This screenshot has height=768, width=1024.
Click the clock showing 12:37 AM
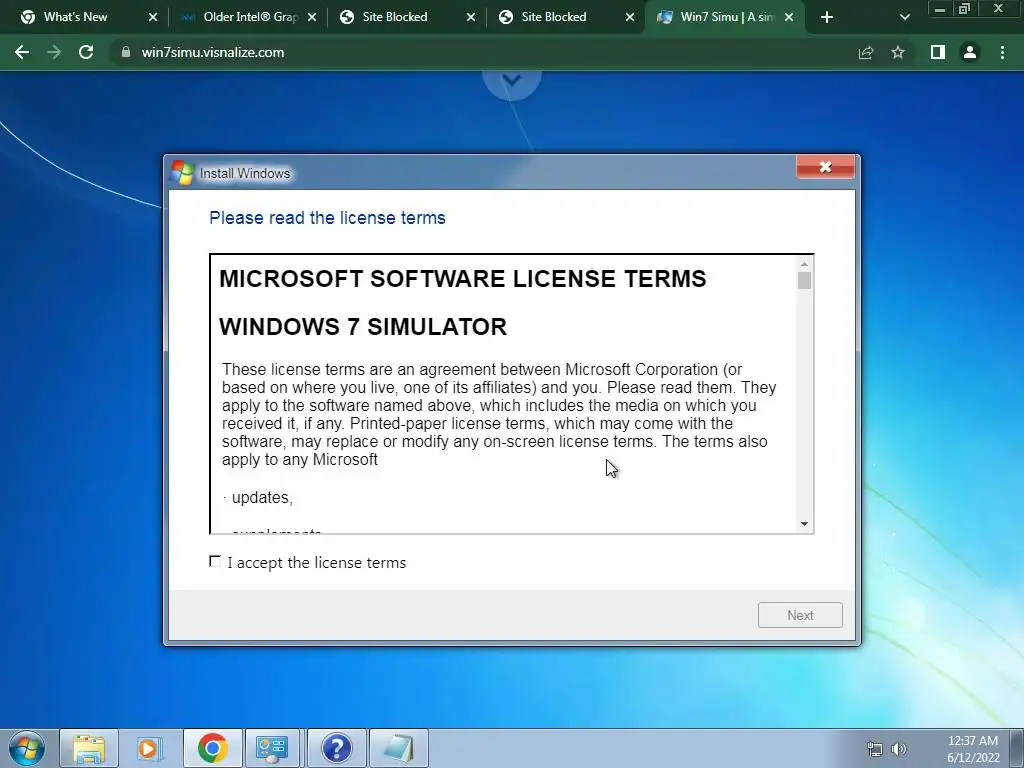coord(972,741)
